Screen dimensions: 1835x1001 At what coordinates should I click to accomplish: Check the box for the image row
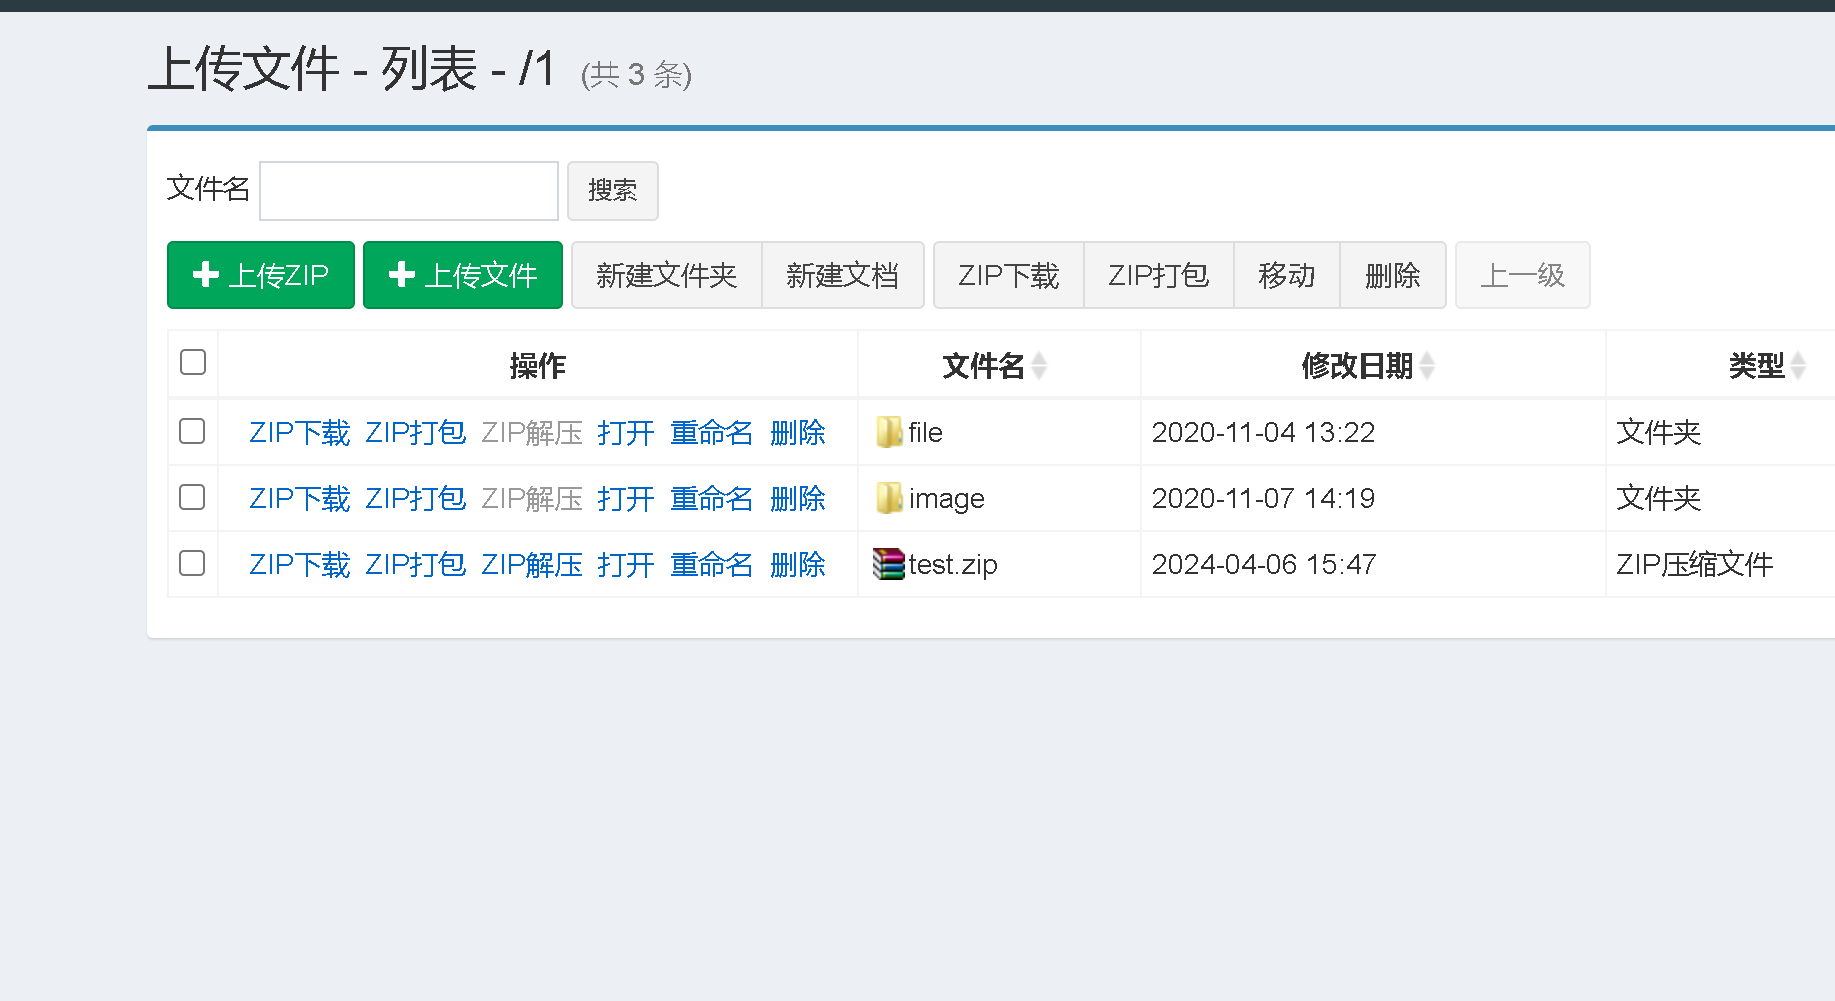[192, 497]
